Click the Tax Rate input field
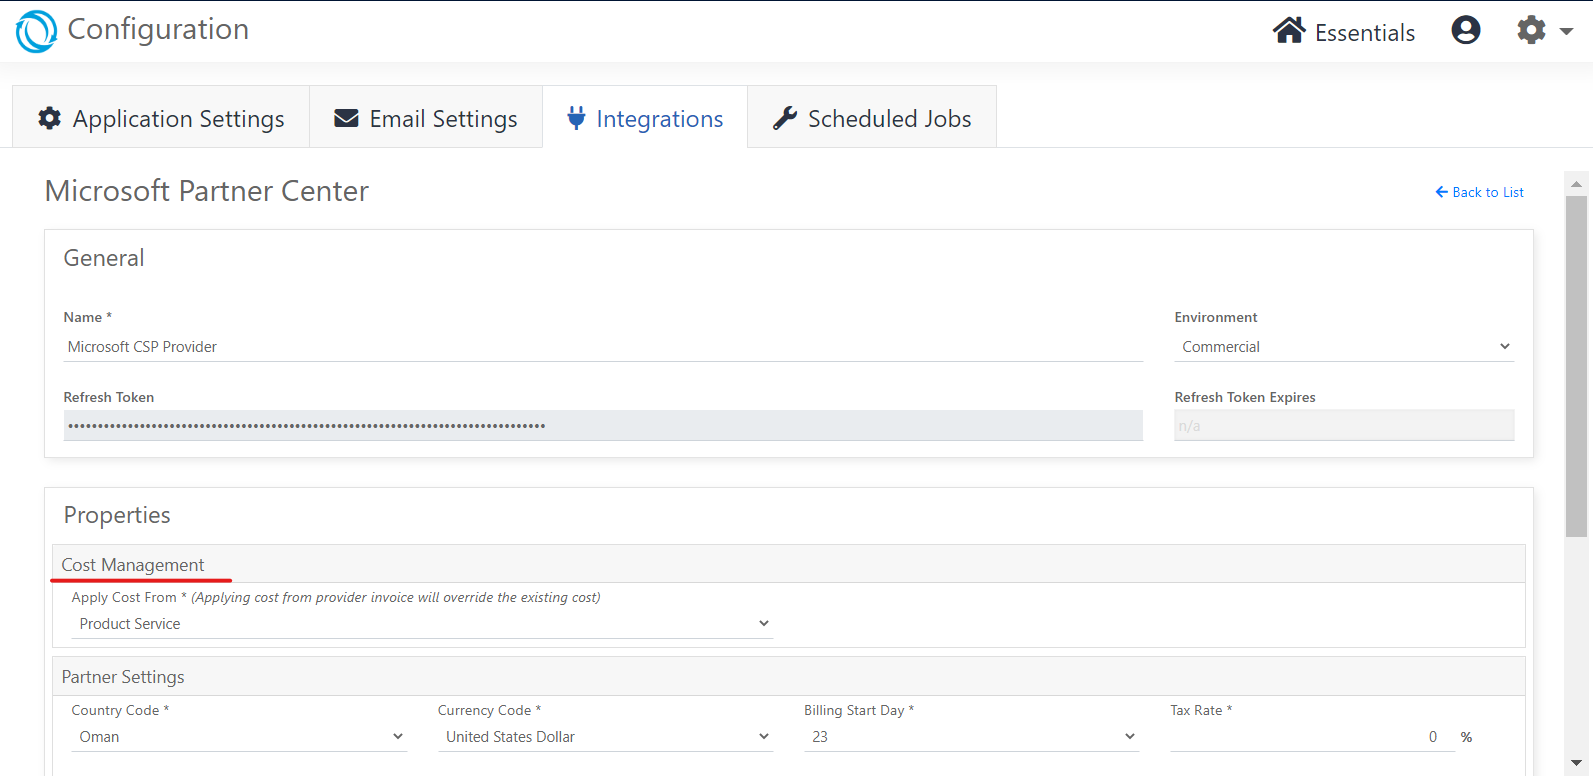 click(x=1312, y=737)
